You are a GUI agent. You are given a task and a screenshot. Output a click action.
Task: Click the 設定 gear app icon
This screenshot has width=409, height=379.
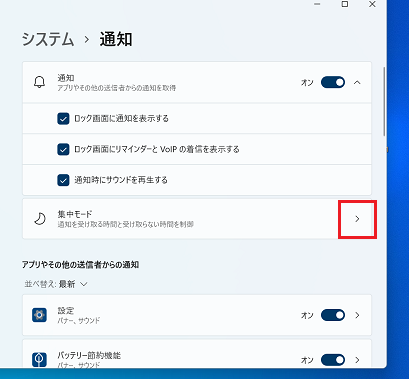39,315
